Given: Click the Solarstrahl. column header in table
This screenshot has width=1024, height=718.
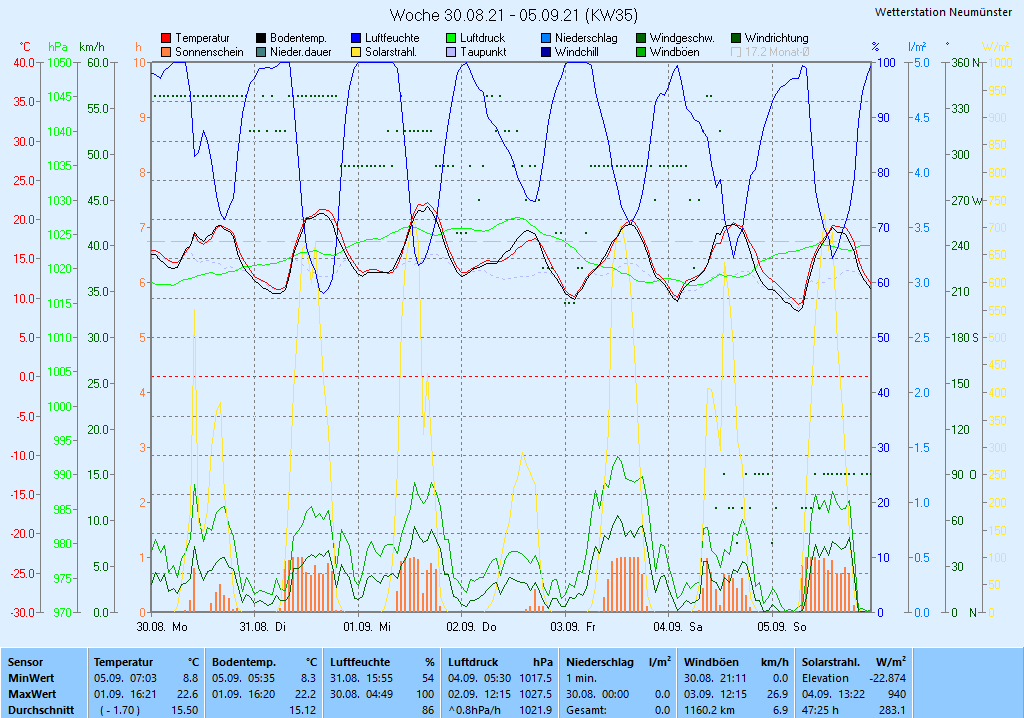Looking at the screenshot, I should (833, 662).
